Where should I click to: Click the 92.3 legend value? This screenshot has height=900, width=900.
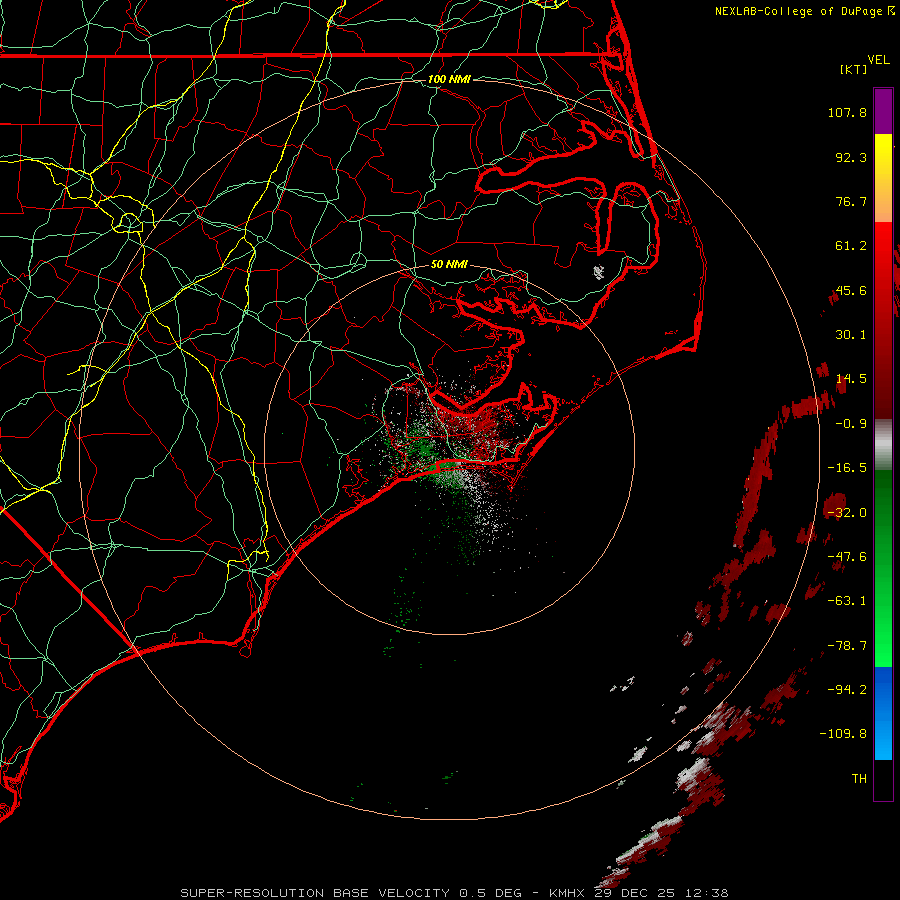coord(851,157)
